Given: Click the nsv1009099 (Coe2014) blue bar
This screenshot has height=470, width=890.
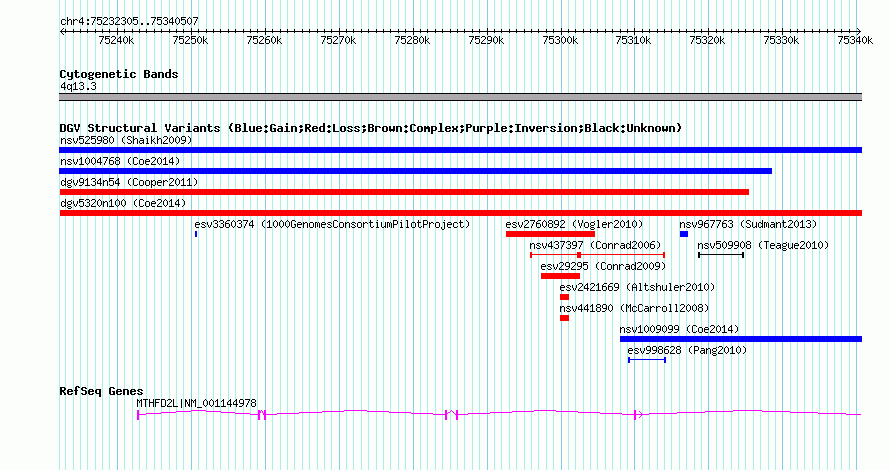Looking at the screenshot, I should pos(741,339).
